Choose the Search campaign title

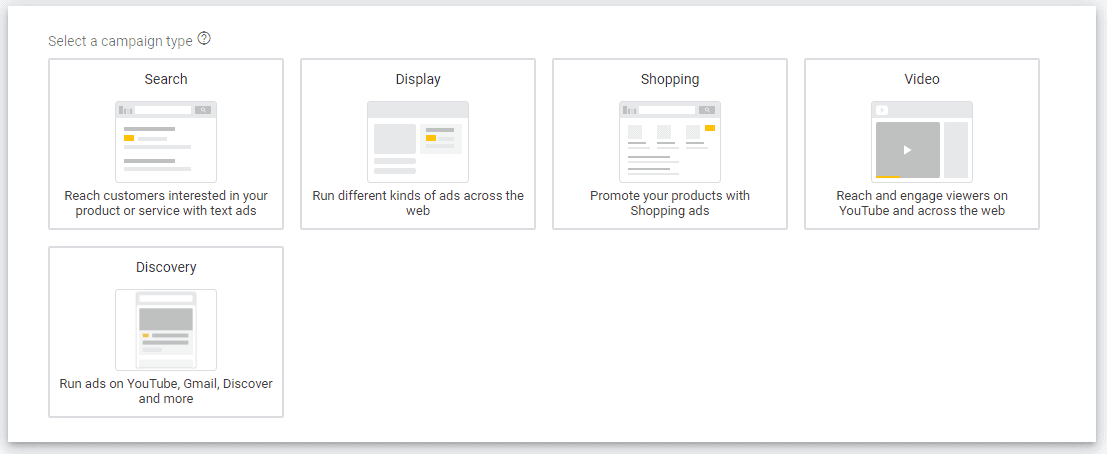166,79
